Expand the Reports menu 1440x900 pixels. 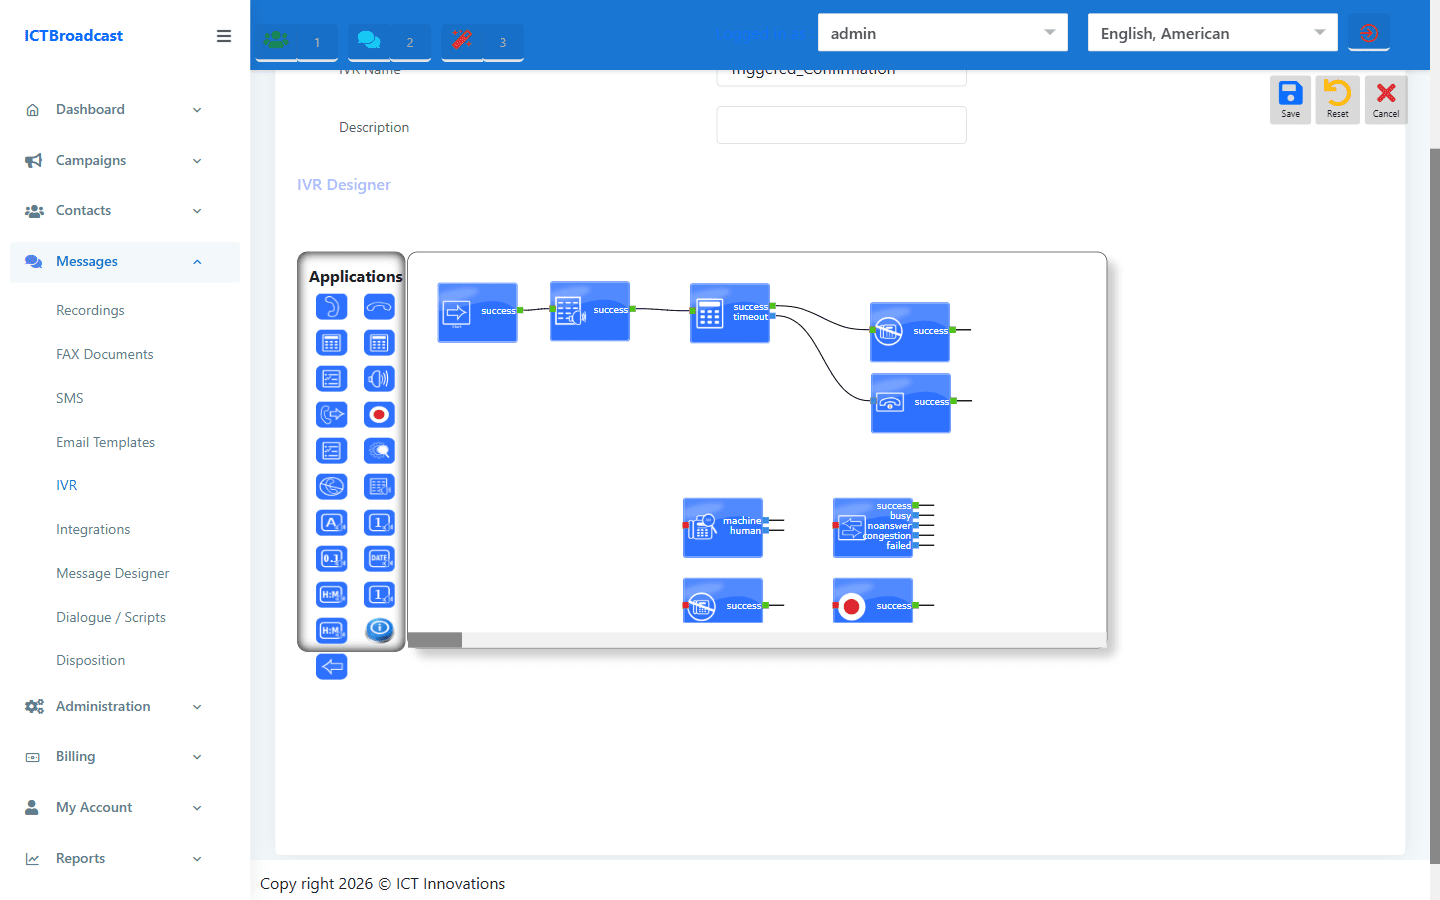point(125,858)
